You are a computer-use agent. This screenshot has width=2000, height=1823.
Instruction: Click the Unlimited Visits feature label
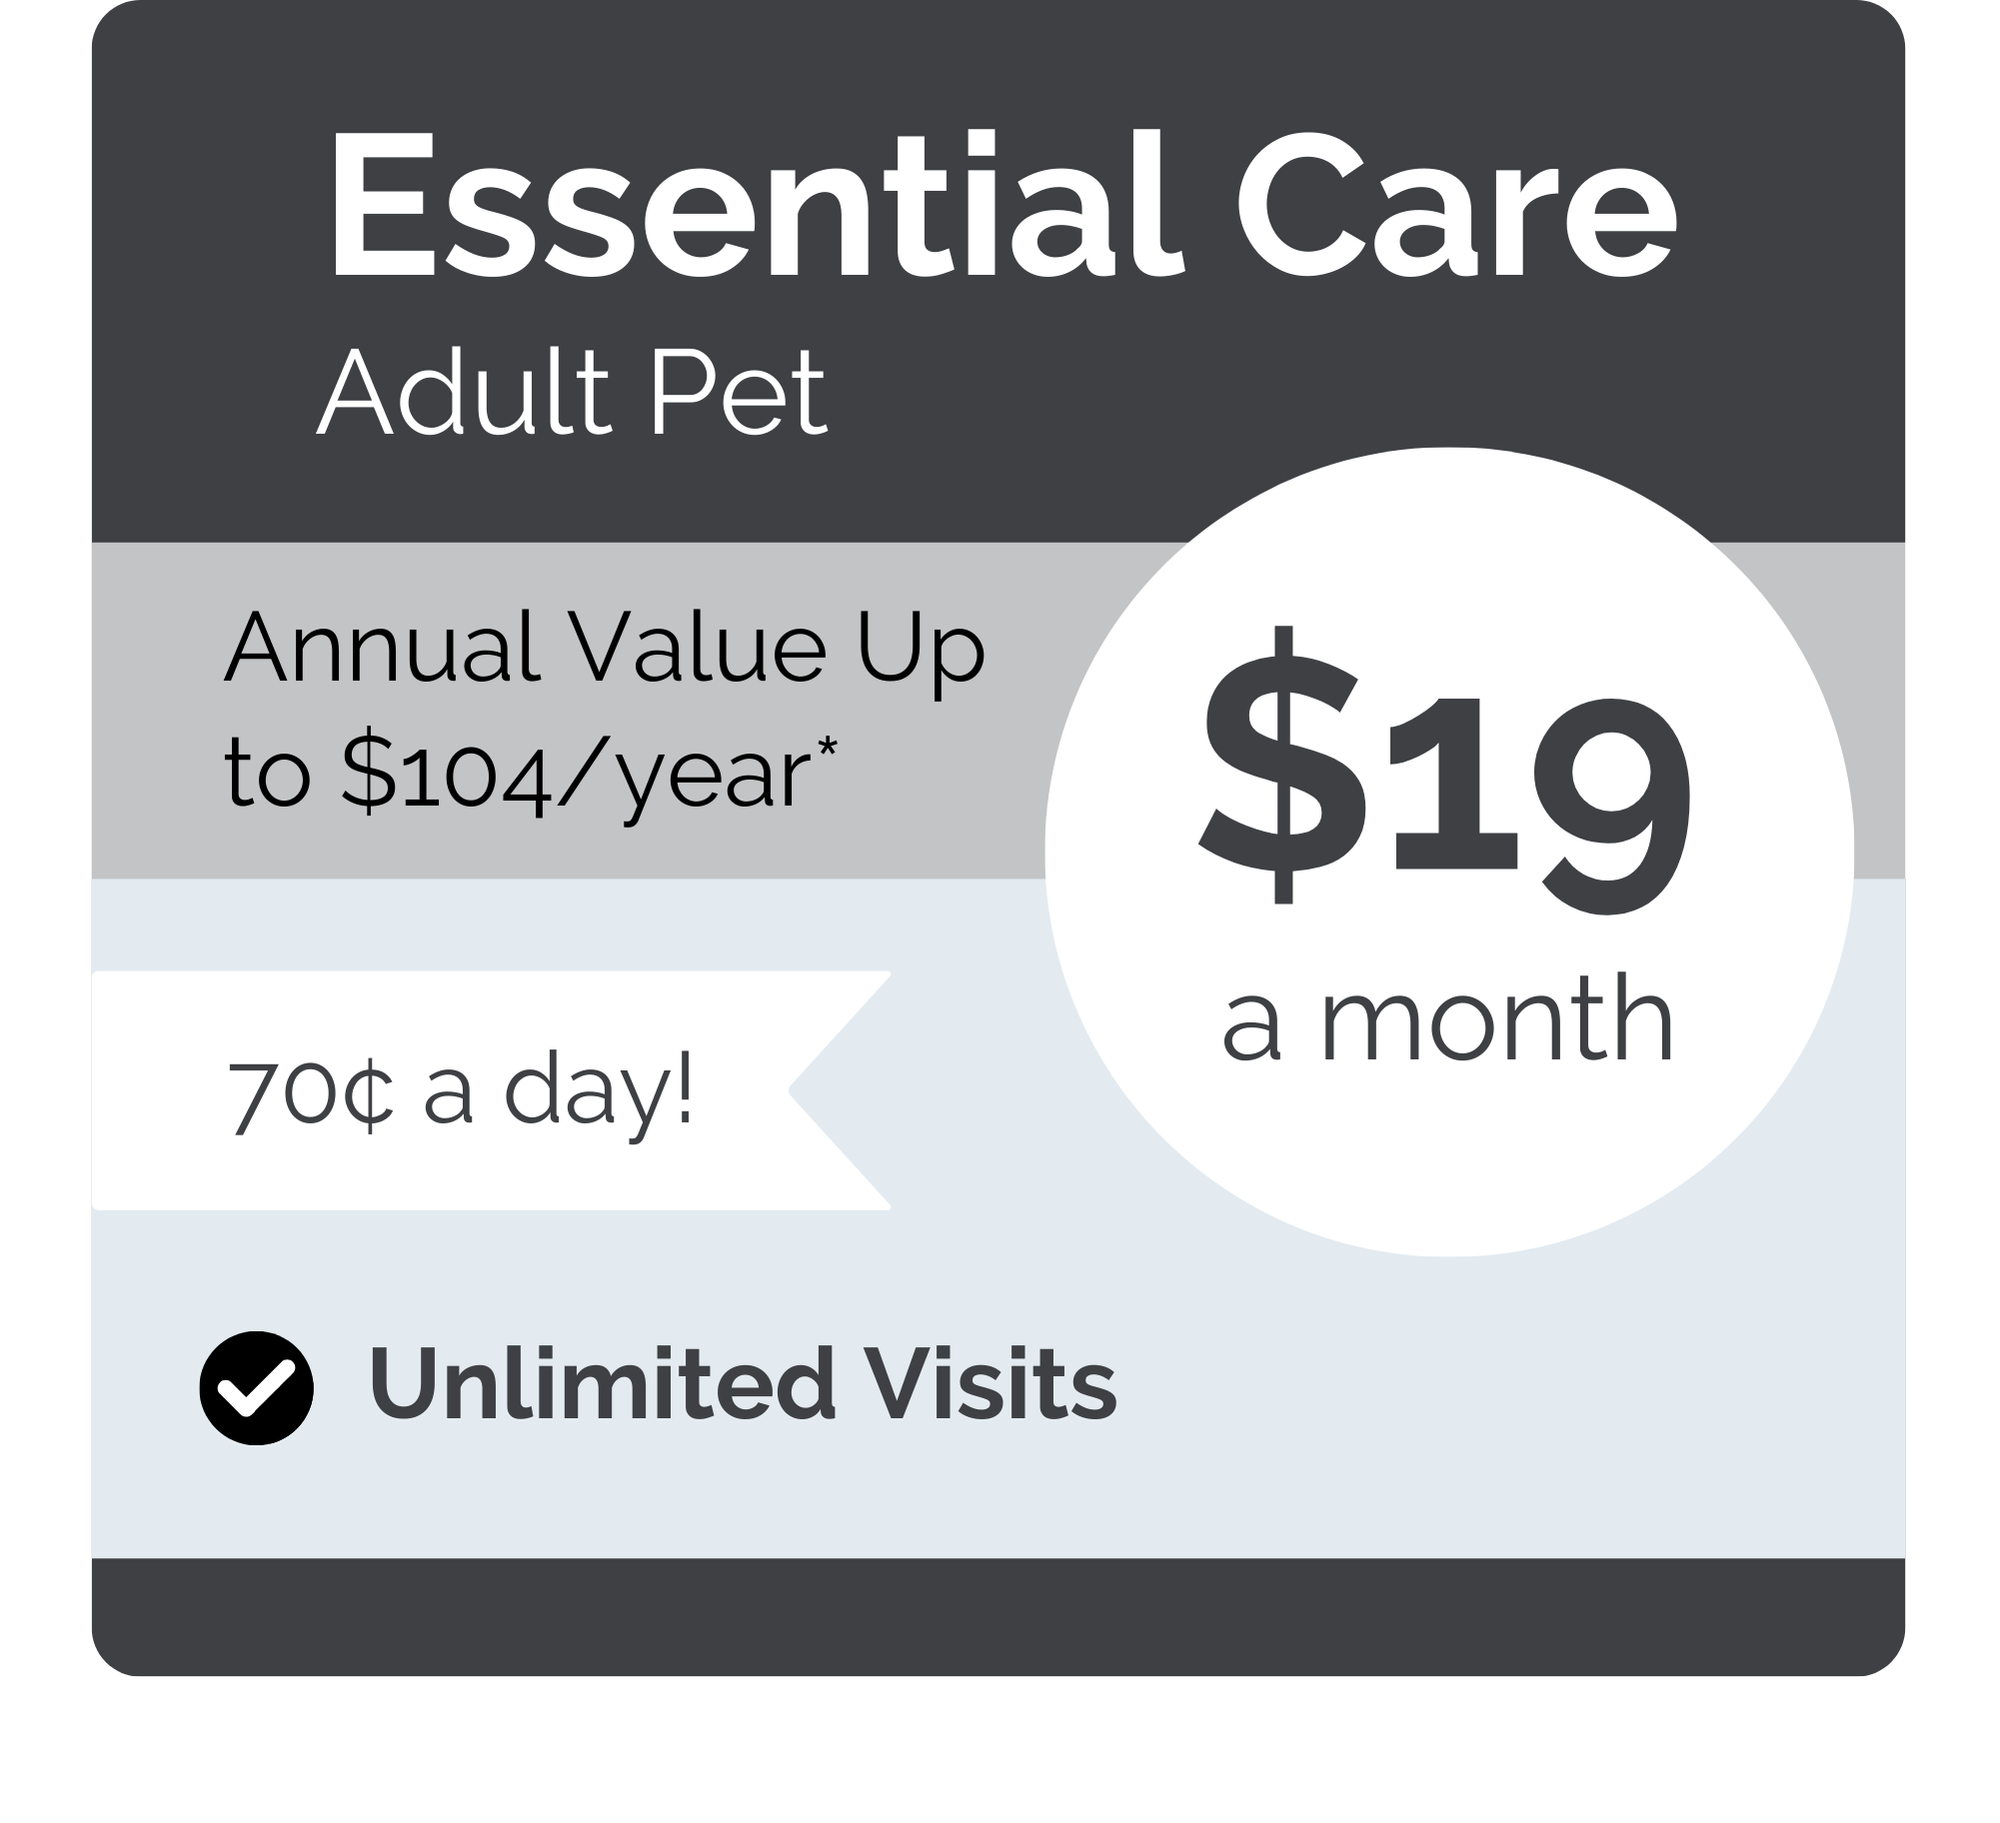tap(742, 1385)
